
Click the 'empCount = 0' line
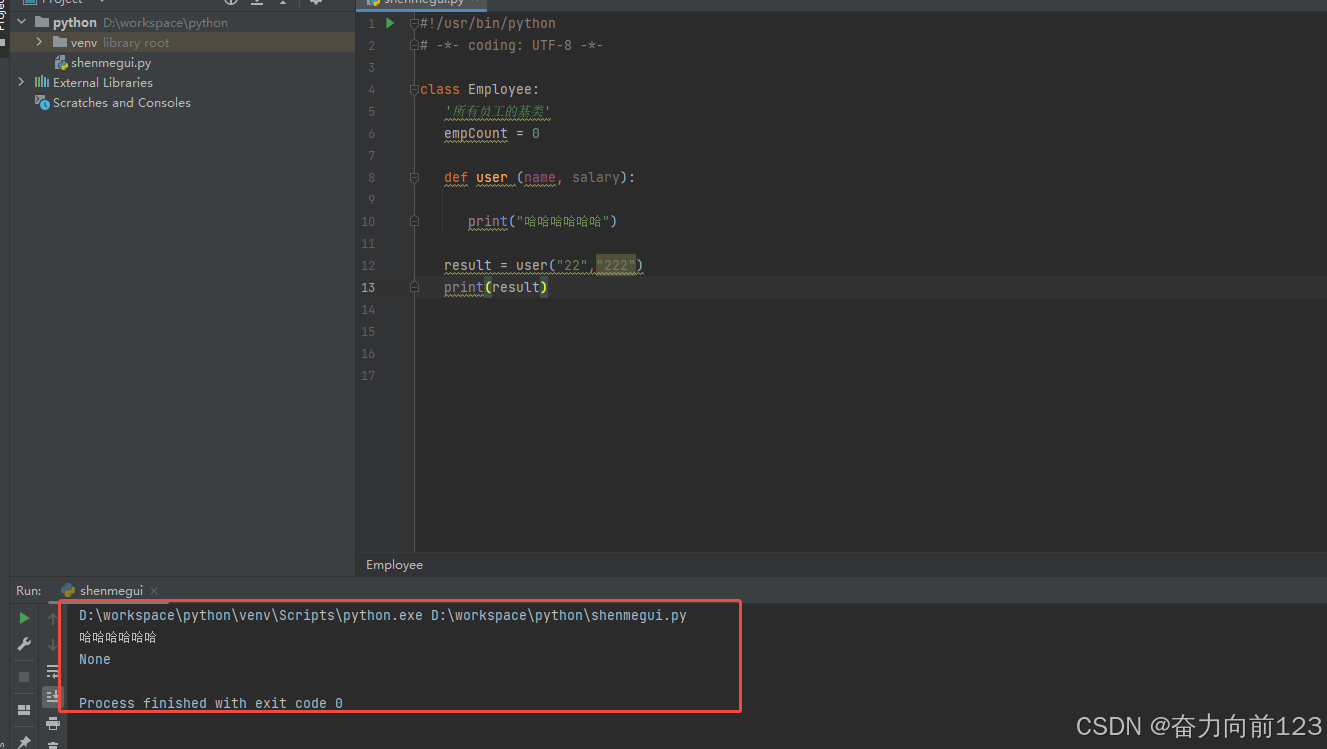[492, 133]
